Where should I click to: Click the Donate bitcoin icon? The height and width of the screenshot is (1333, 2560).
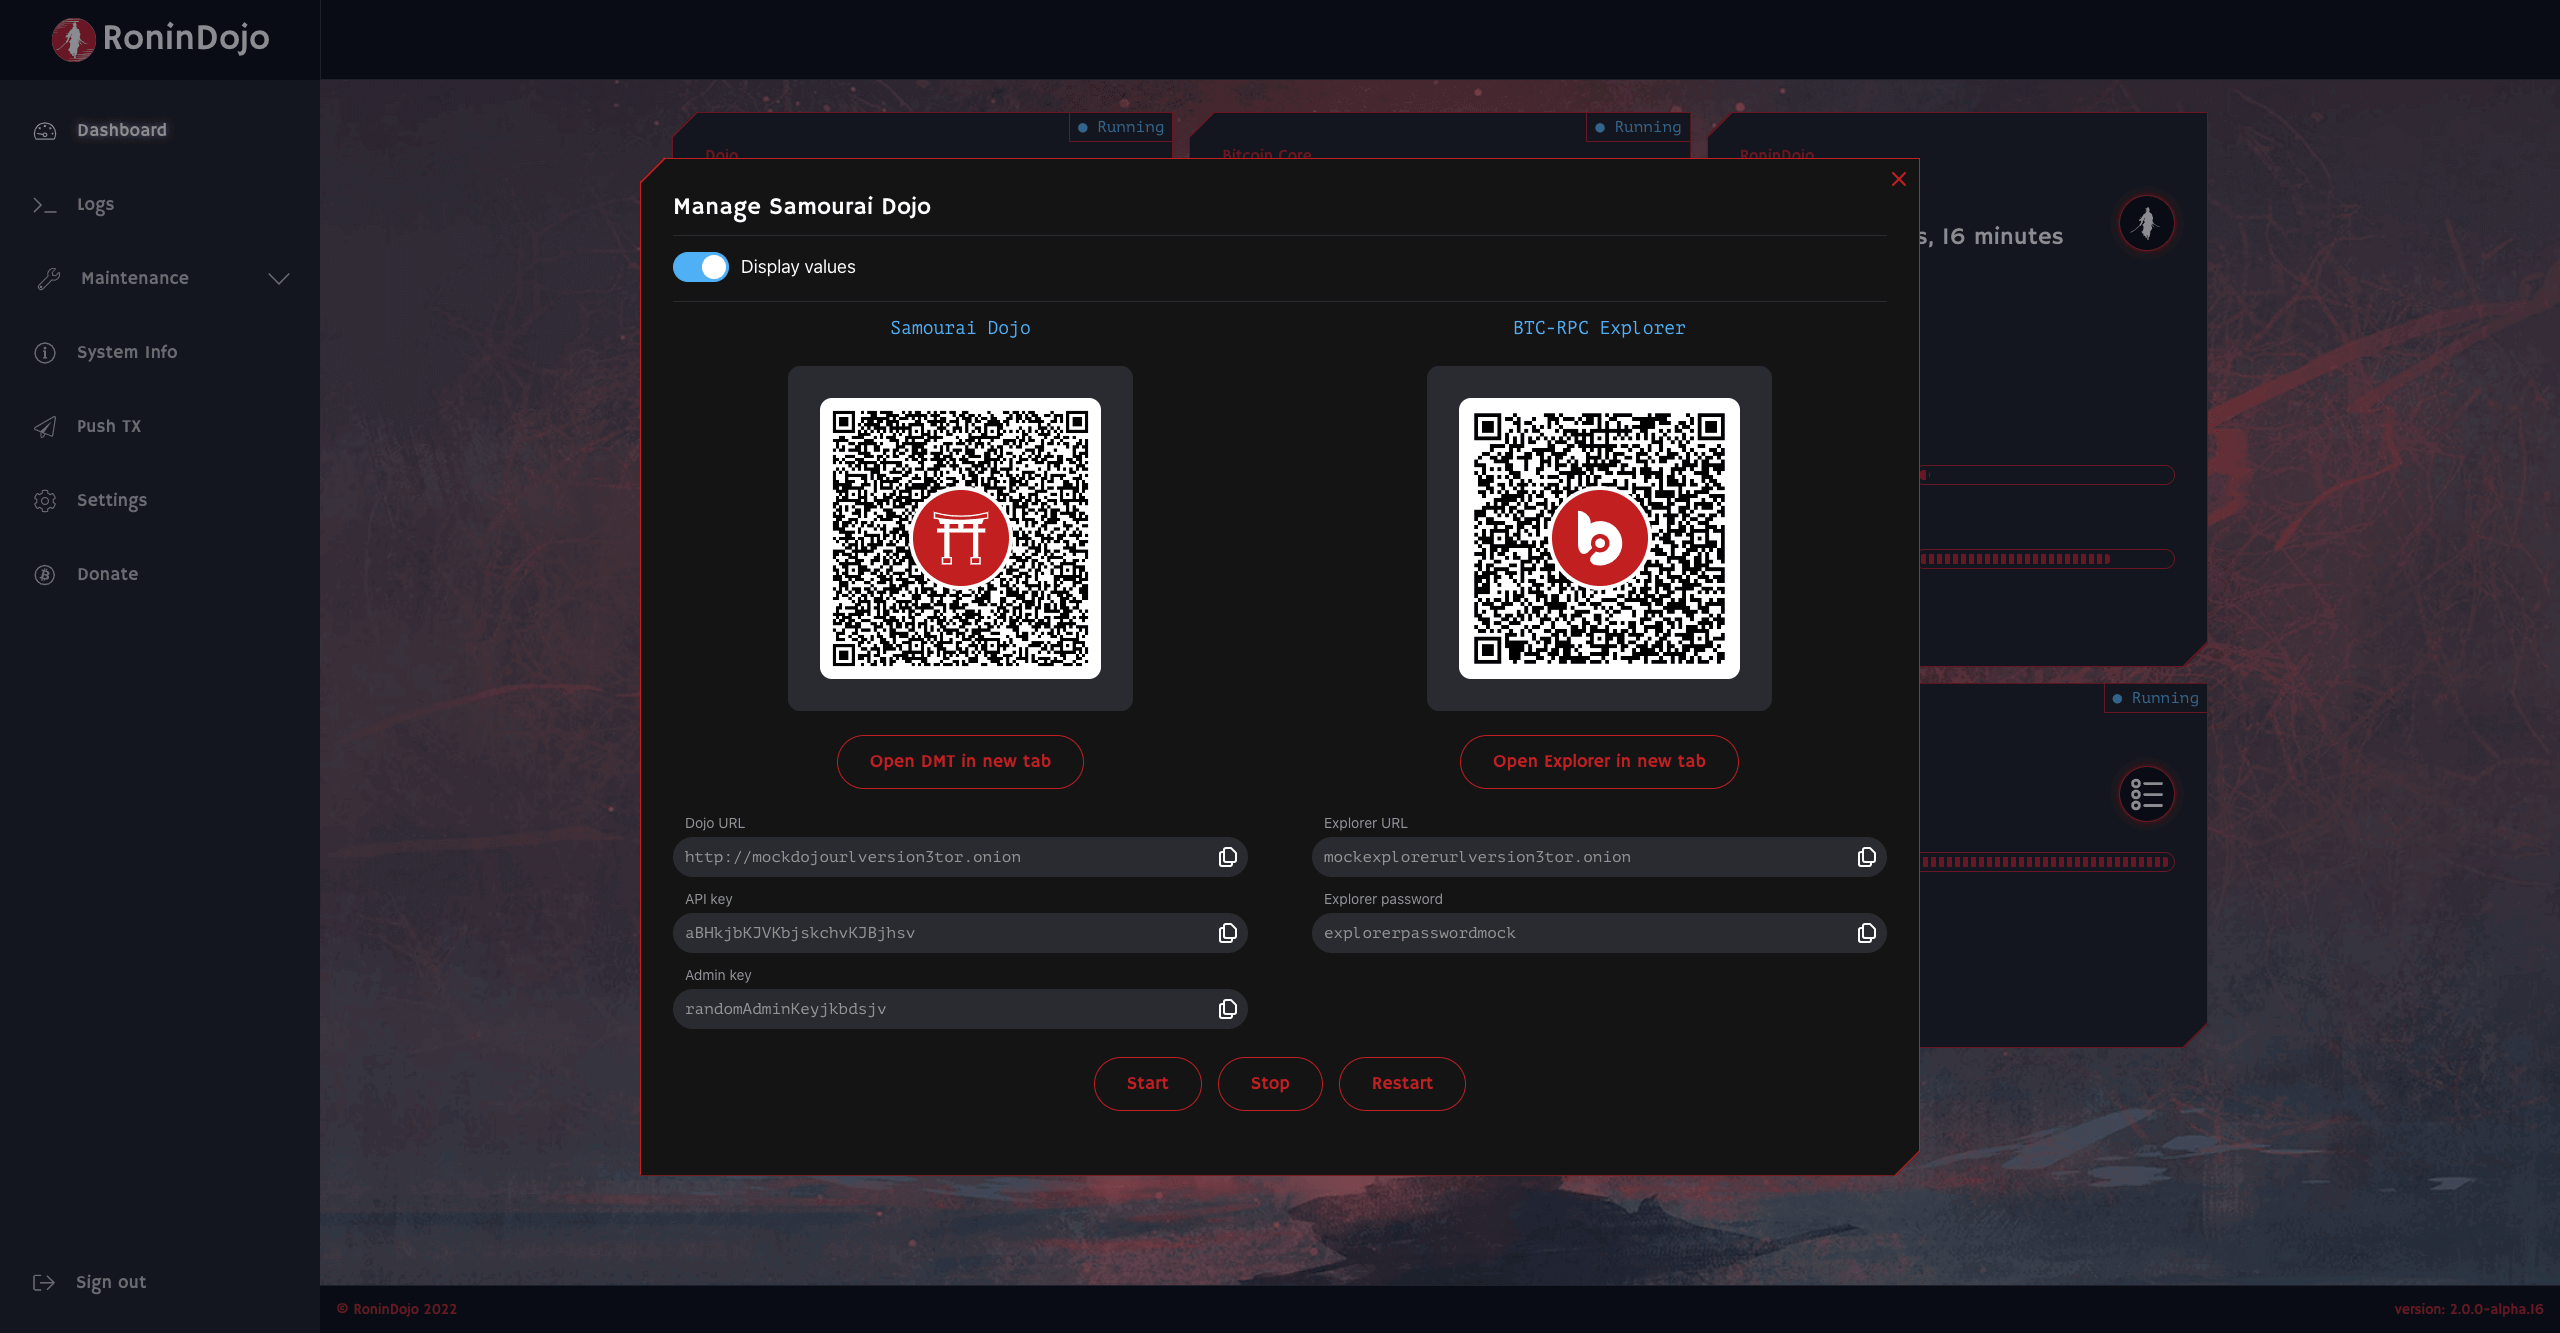(45, 575)
